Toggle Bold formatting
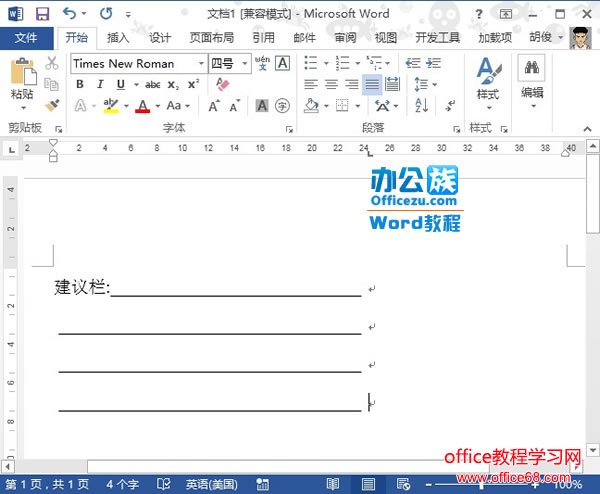Viewport: 600px width, 494px height. [x=80, y=84]
